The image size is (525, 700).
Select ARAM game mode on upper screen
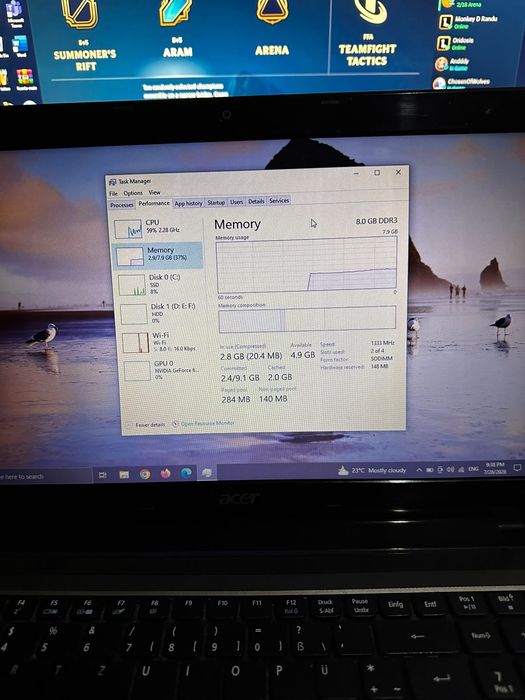177,30
